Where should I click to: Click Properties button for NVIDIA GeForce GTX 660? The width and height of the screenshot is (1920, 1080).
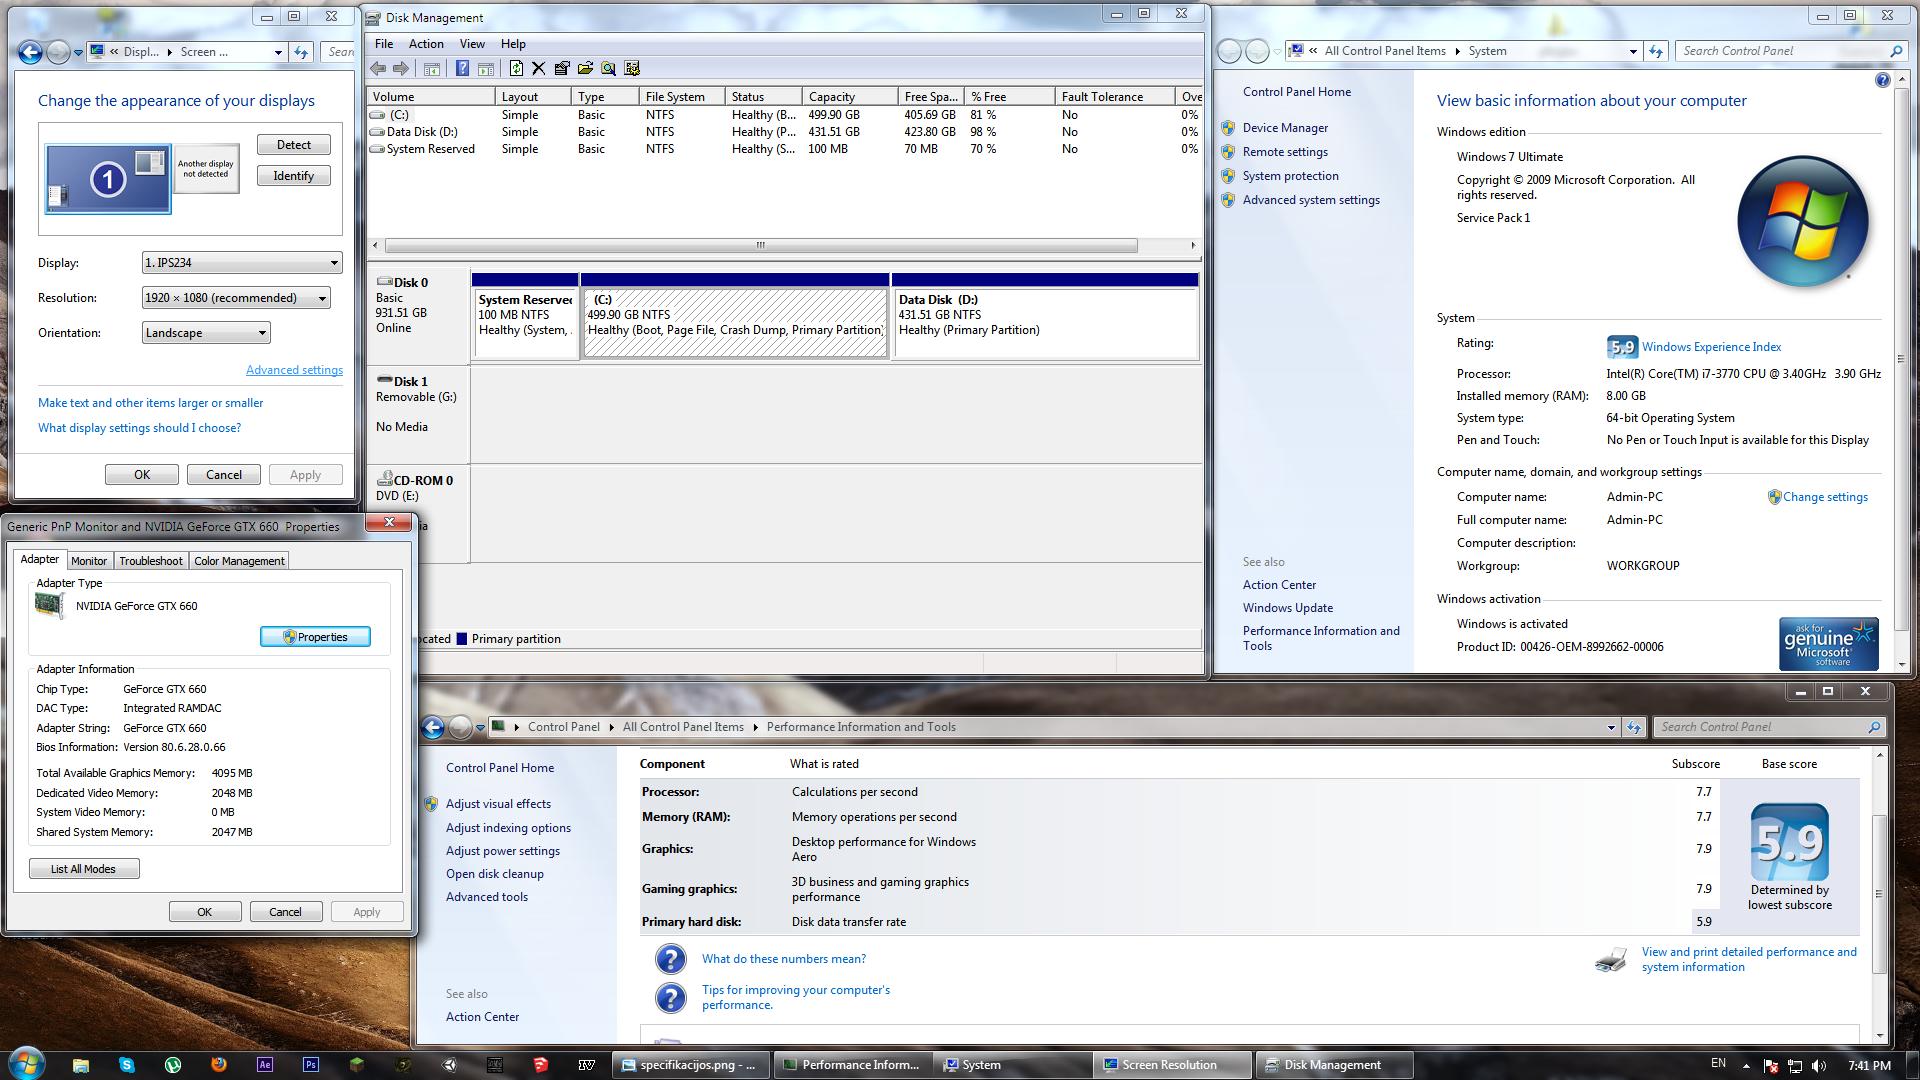point(315,637)
